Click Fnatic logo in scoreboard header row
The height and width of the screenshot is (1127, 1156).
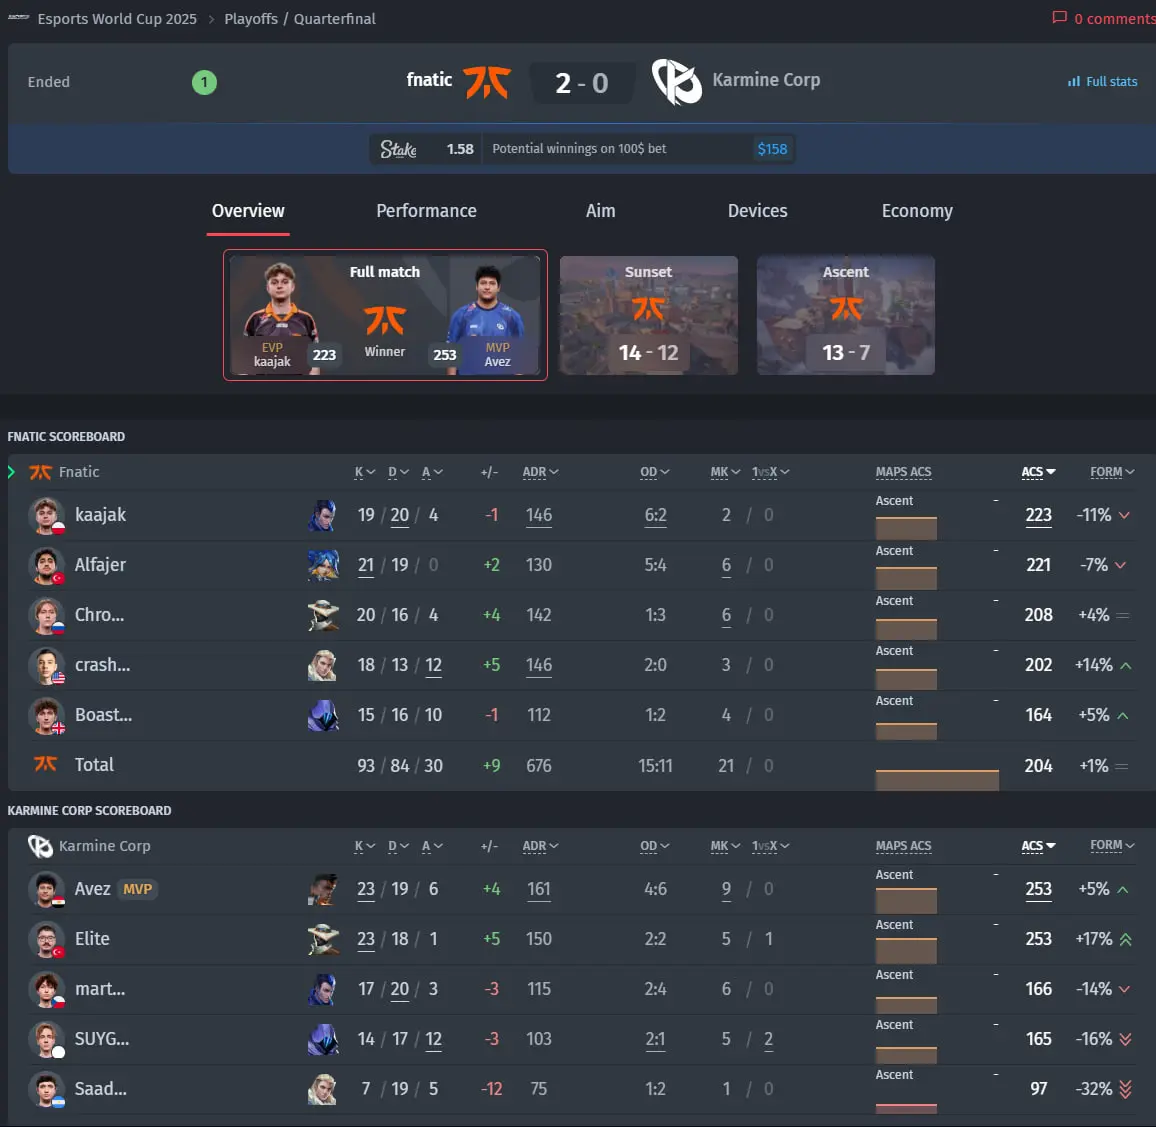coord(40,472)
